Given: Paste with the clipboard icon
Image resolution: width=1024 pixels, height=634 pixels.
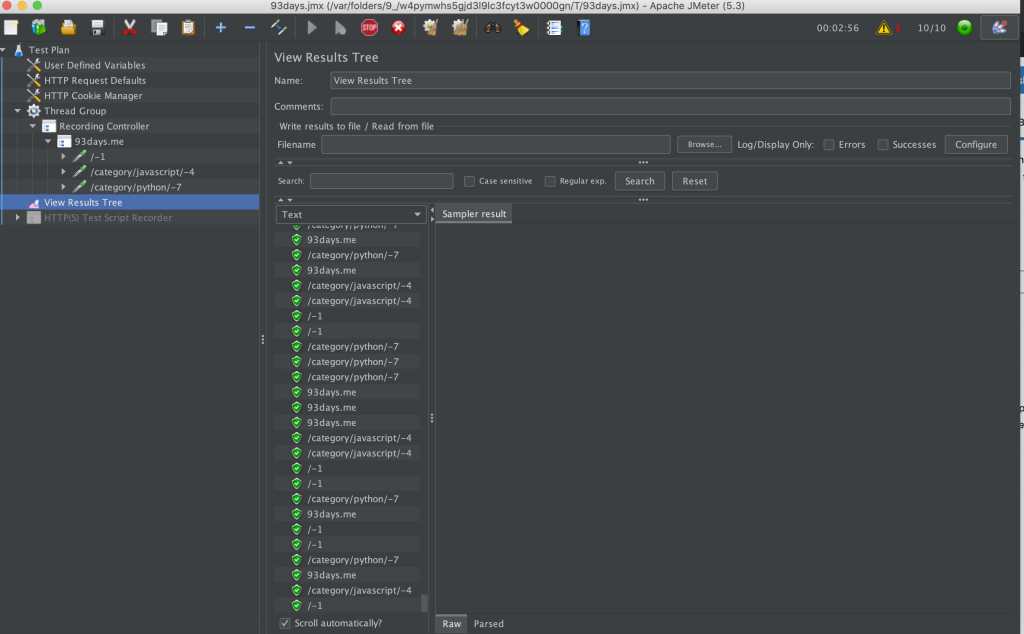Looking at the screenshot, I should 188,27.
